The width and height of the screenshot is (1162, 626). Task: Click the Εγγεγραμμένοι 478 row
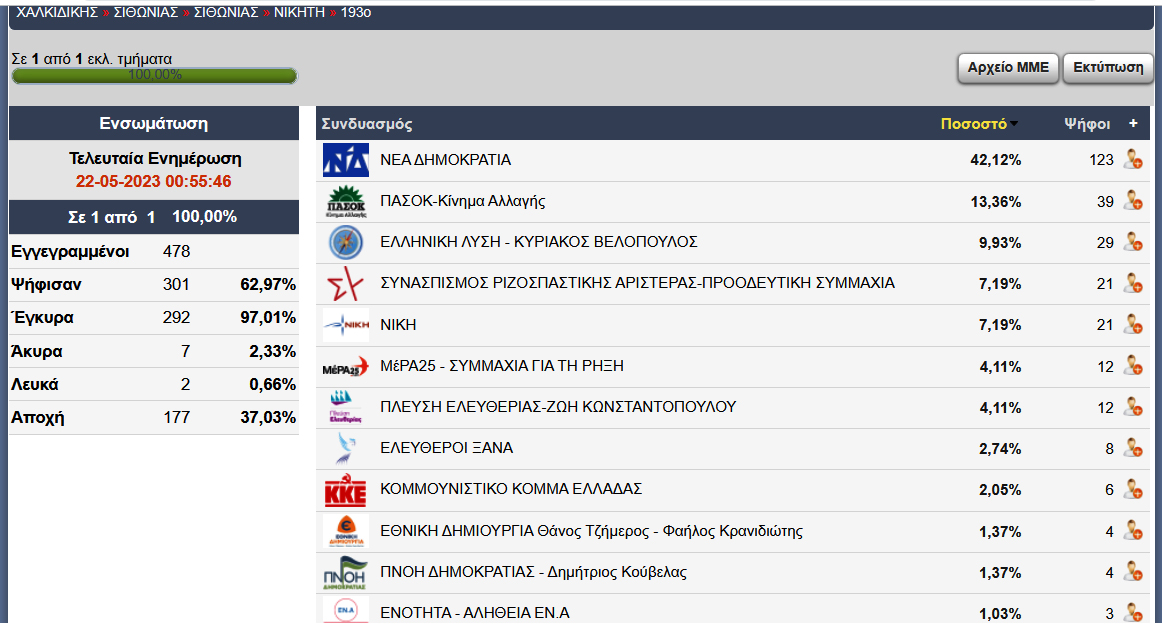point(153,252)
